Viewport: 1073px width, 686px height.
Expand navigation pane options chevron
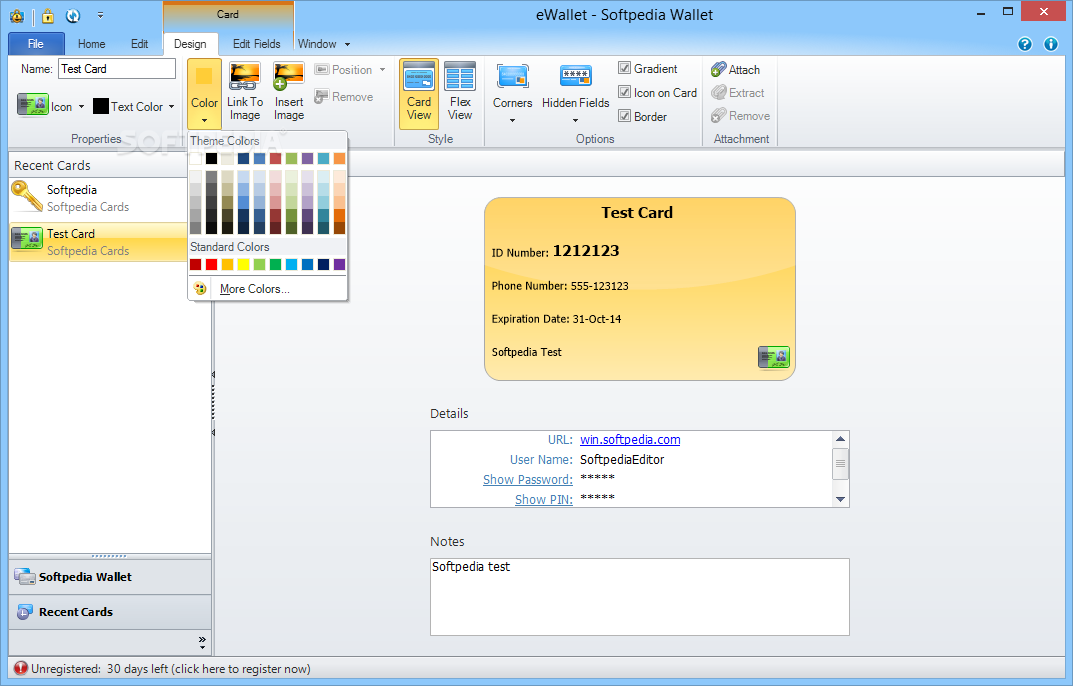[x=203, y=641]
